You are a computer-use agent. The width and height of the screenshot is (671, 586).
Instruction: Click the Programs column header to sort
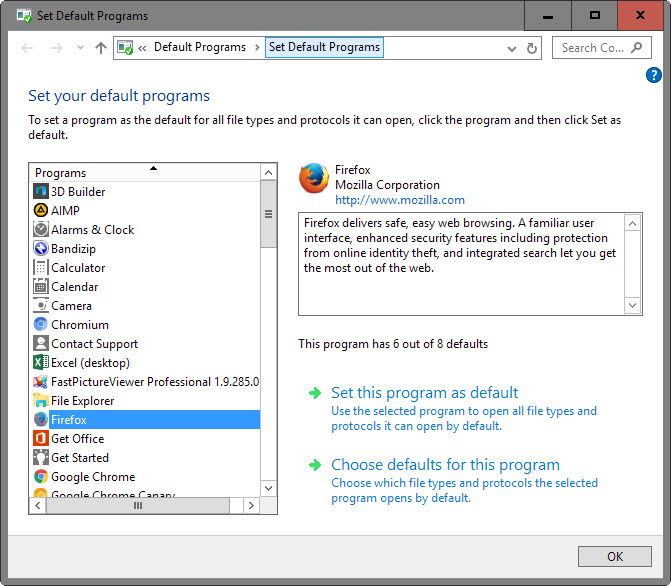[x=145, y=173]
